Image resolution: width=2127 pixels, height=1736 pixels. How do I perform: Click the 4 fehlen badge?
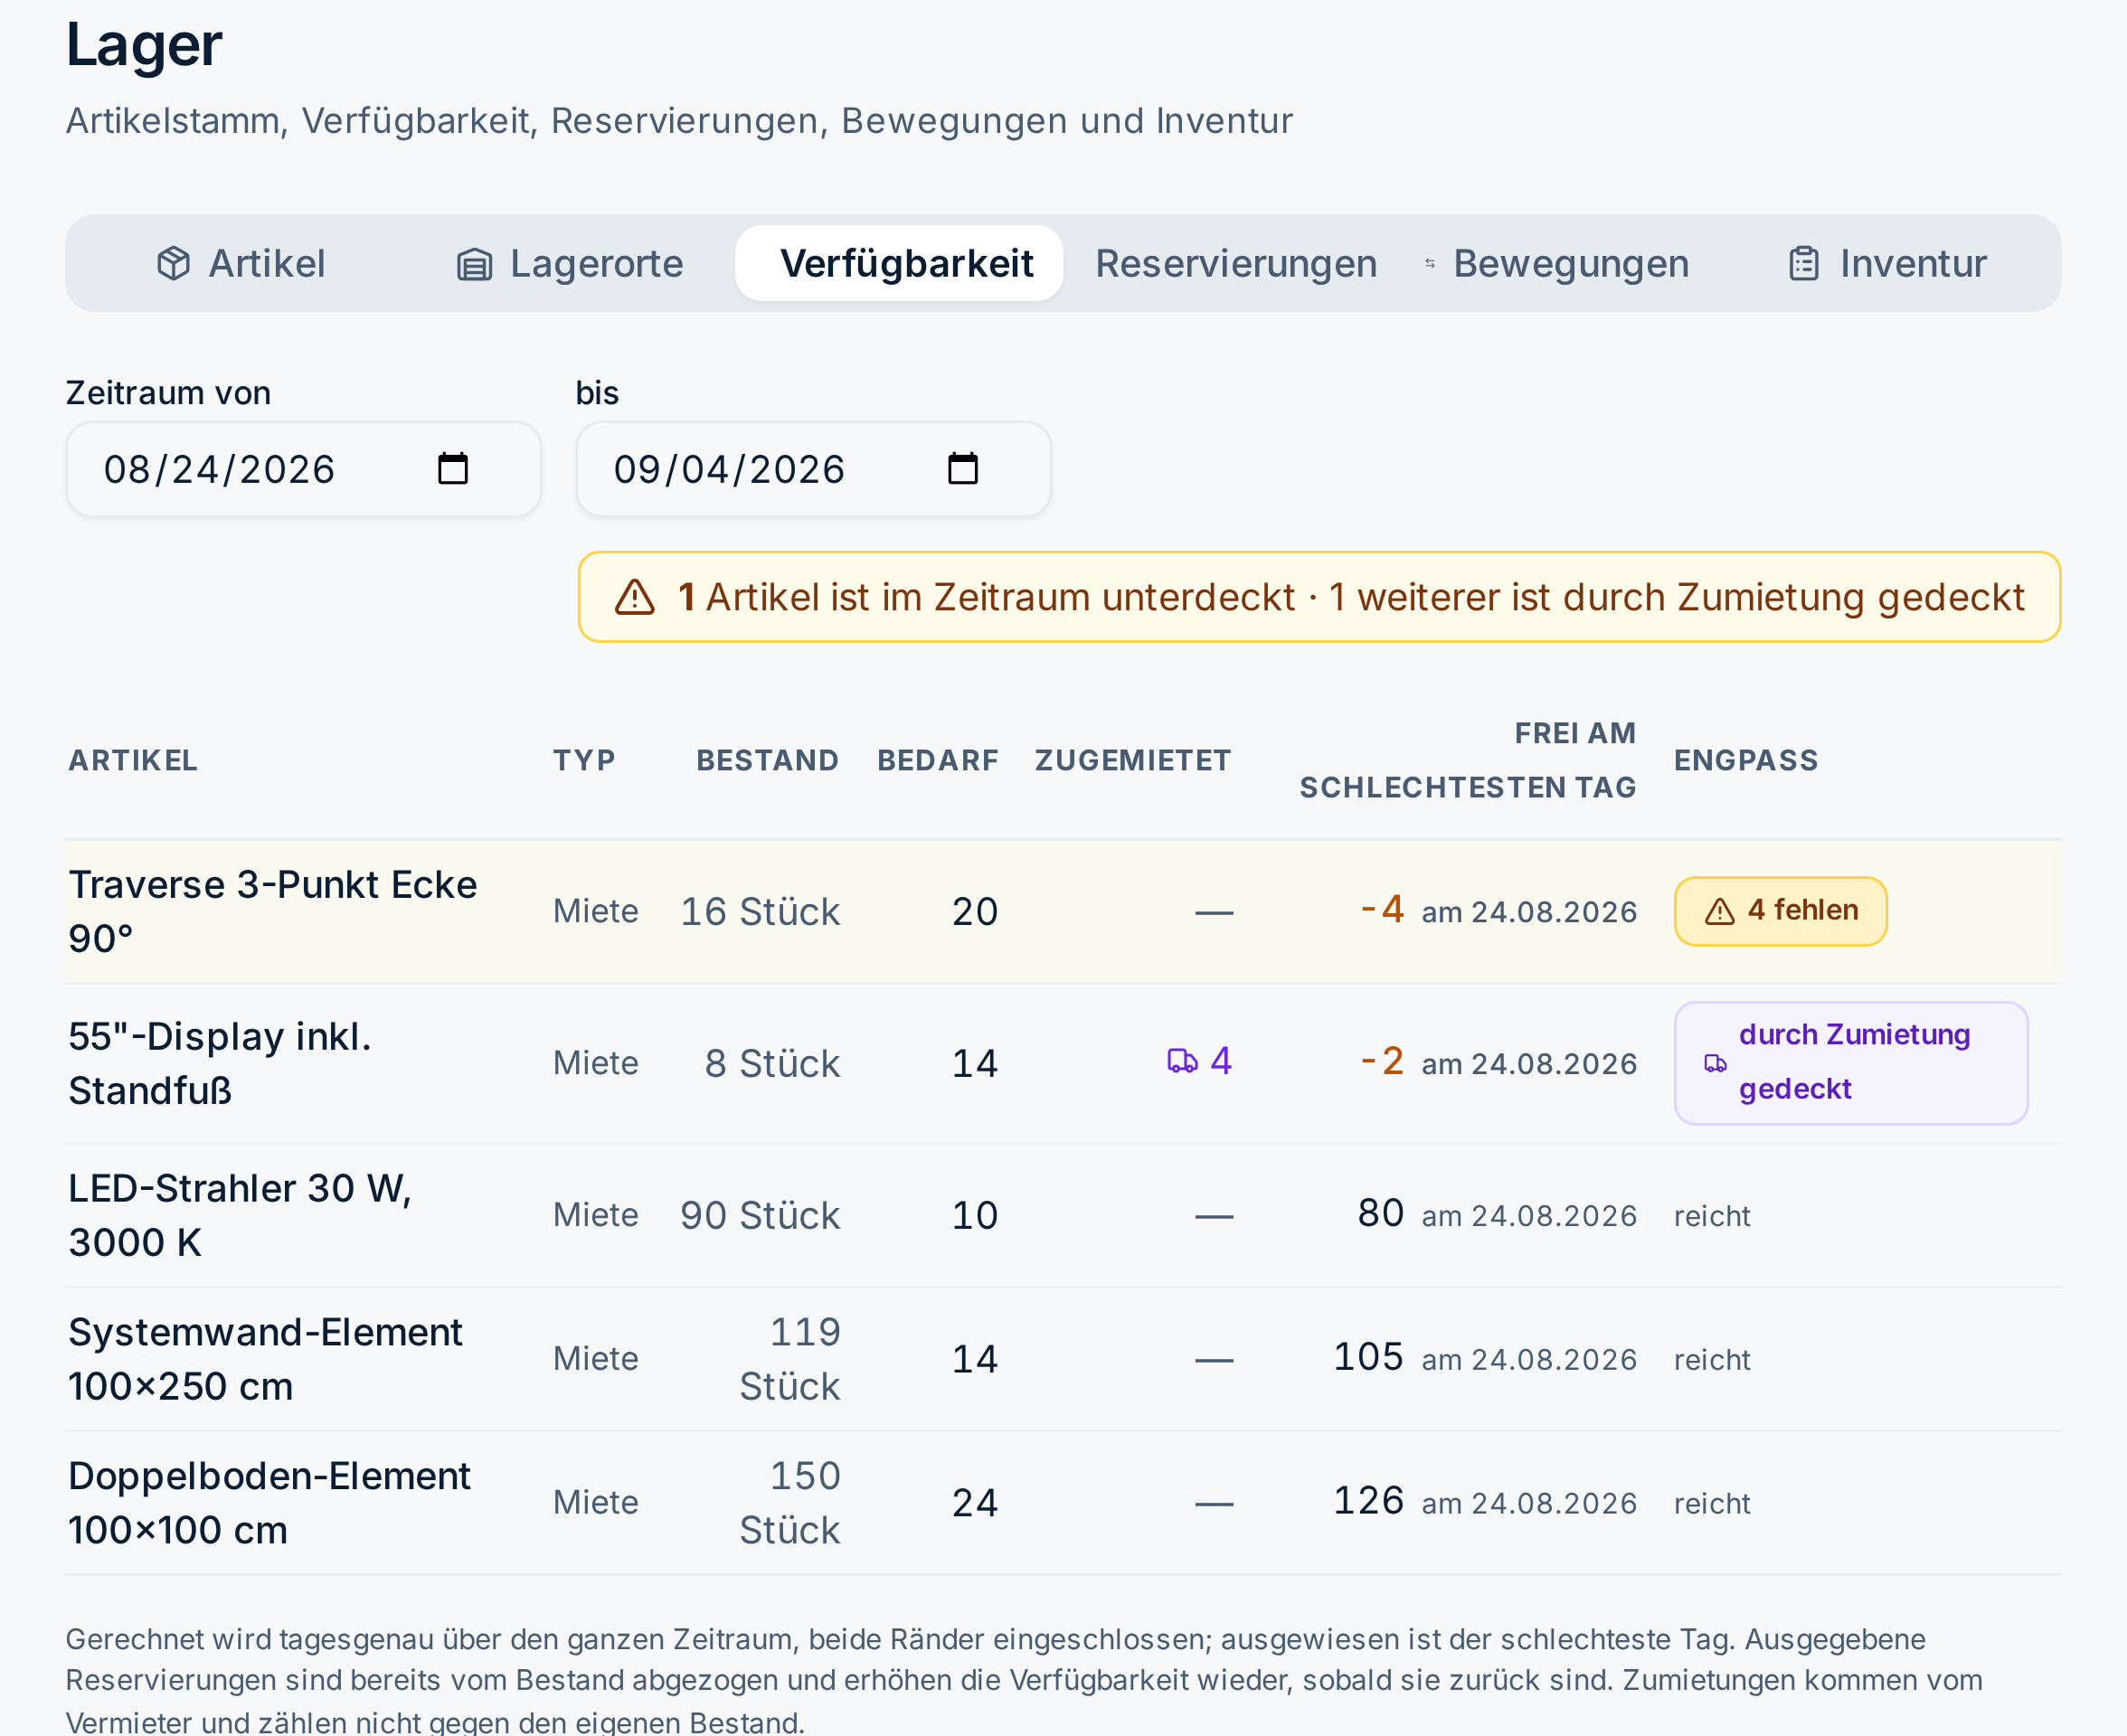coord(1781,911)
